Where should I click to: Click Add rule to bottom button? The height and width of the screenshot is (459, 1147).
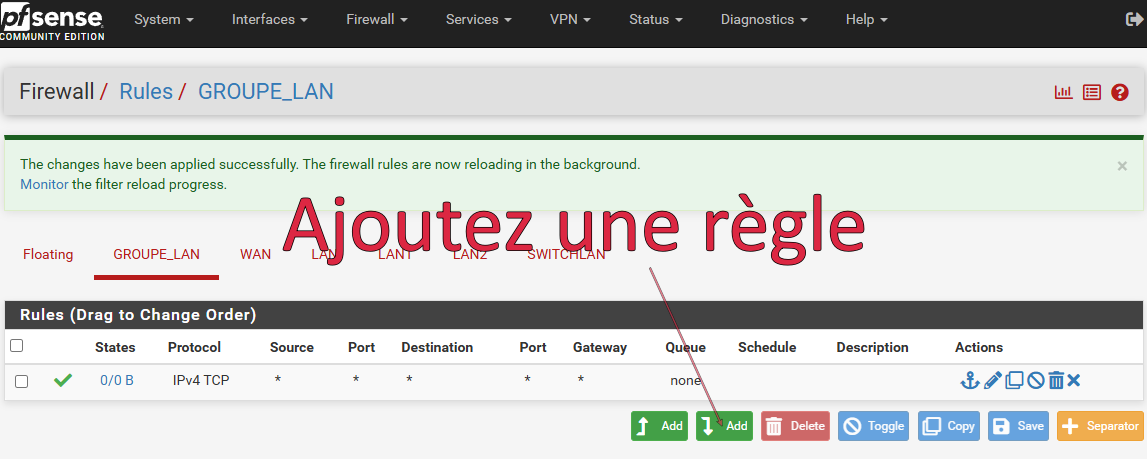point(724,426)
